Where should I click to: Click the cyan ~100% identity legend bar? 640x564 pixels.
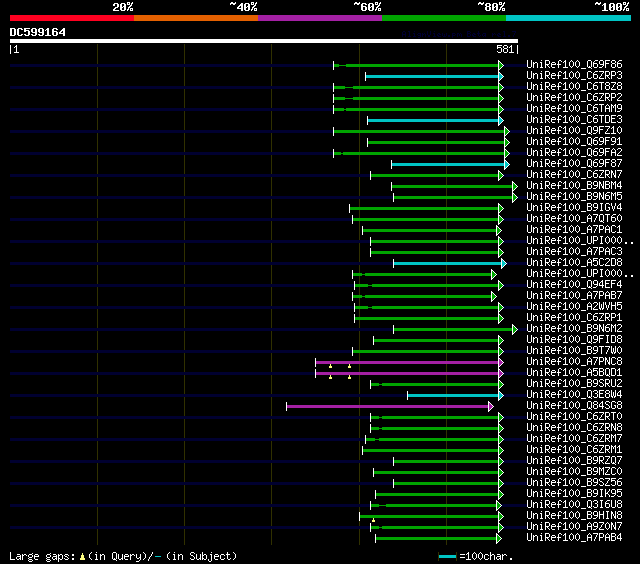click(x=569, y=18)
